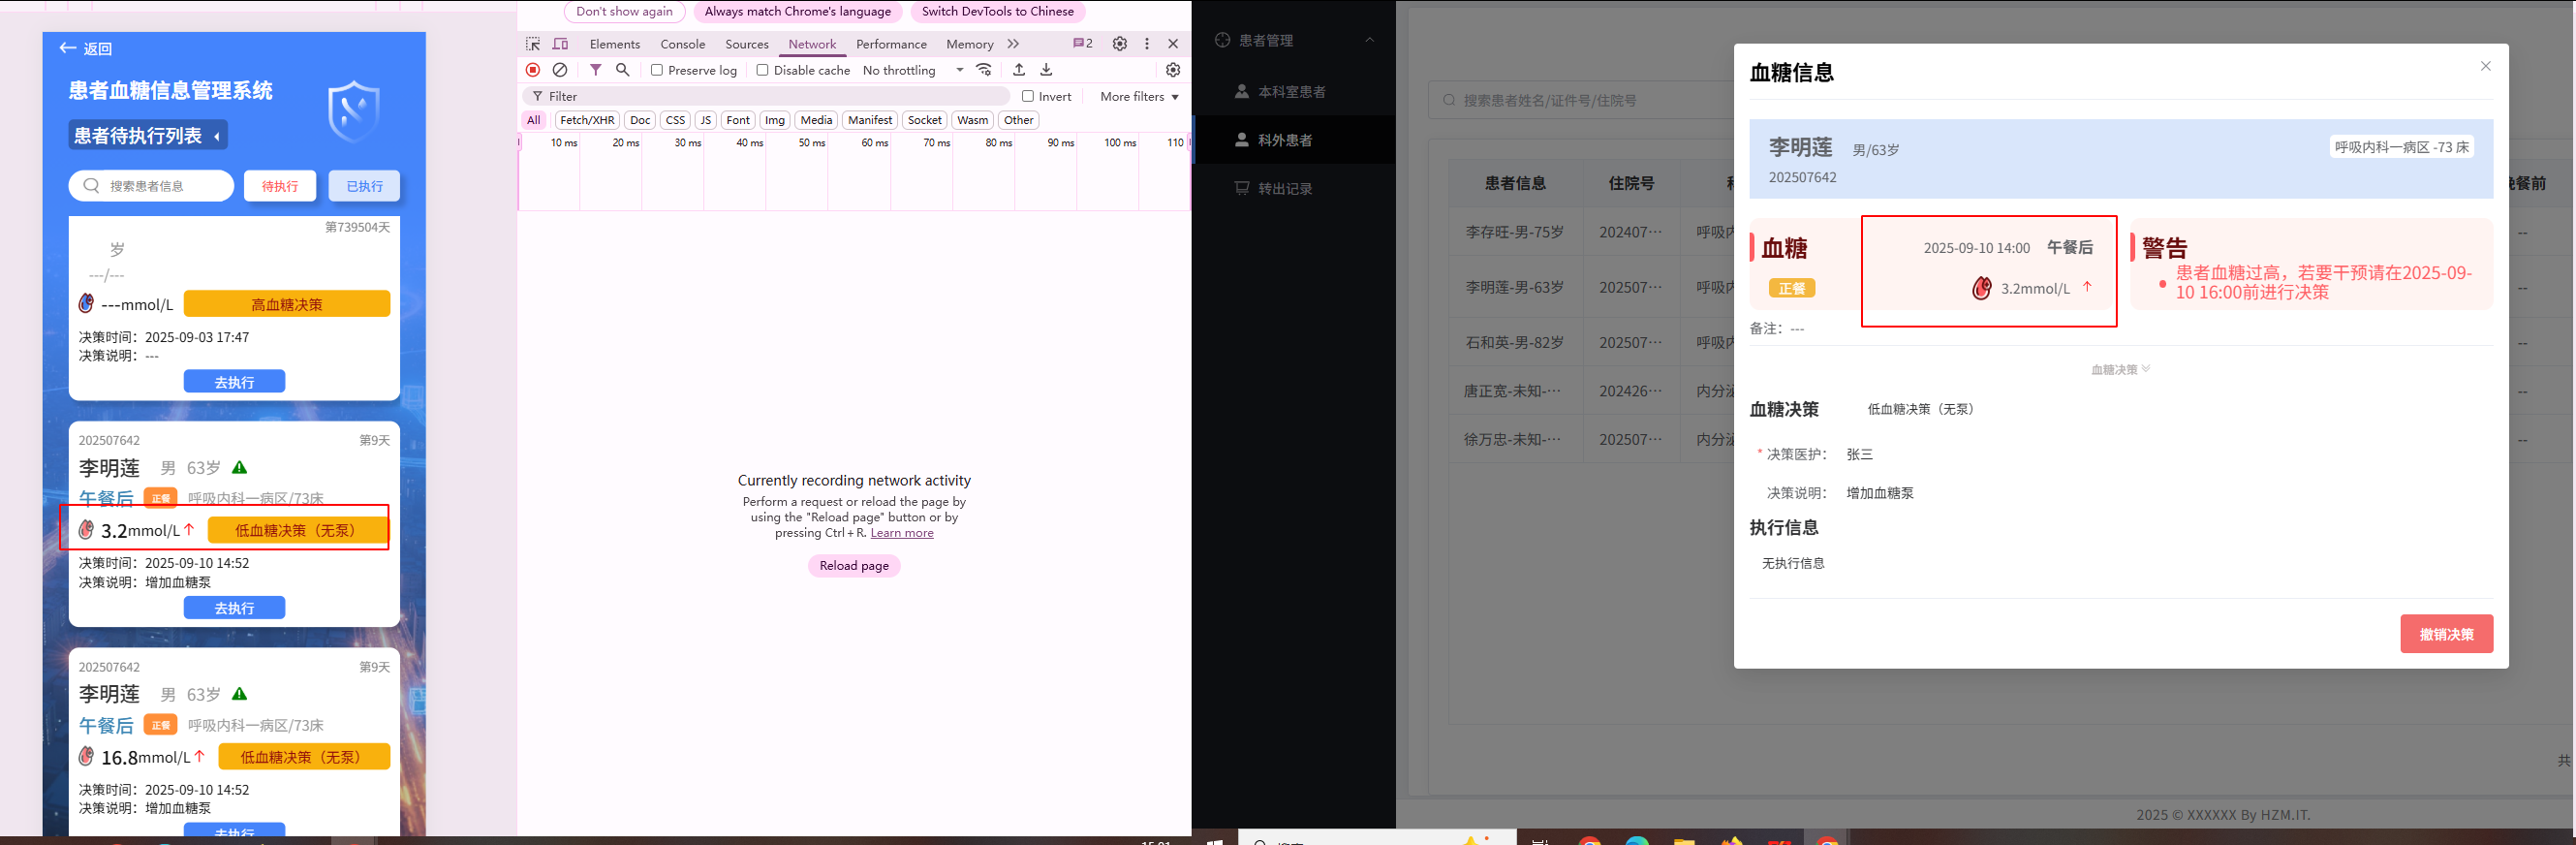Toggle the CSS request filter
This screenshot has width=2576, height=845.
[676, 120]
